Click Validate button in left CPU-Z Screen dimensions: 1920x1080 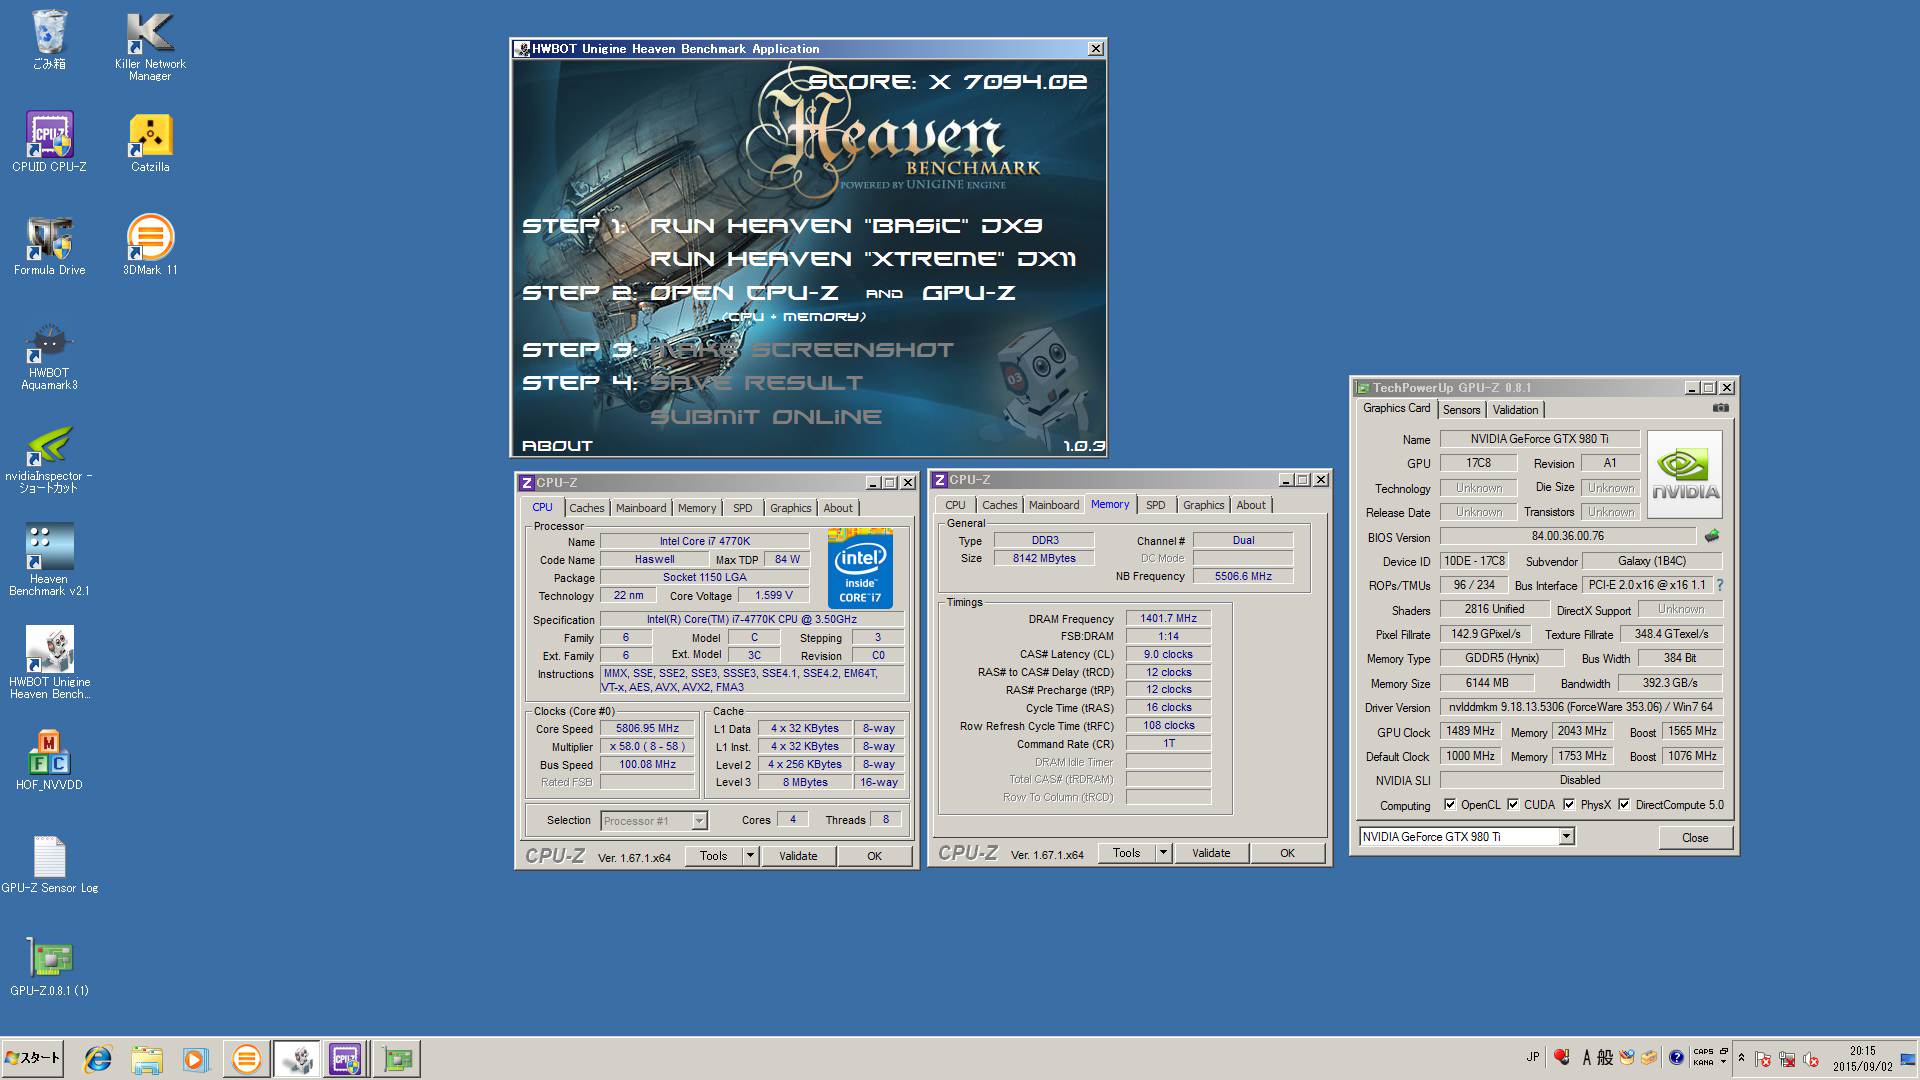(798, 856)
